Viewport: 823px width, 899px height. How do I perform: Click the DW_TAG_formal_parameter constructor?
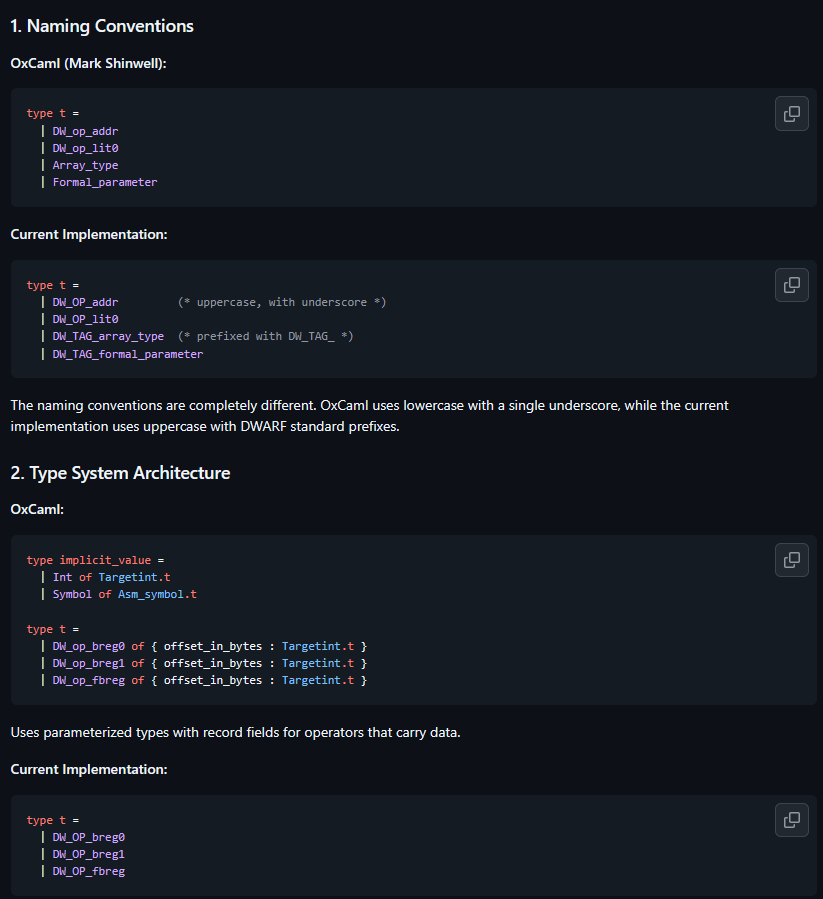[127, 354]
